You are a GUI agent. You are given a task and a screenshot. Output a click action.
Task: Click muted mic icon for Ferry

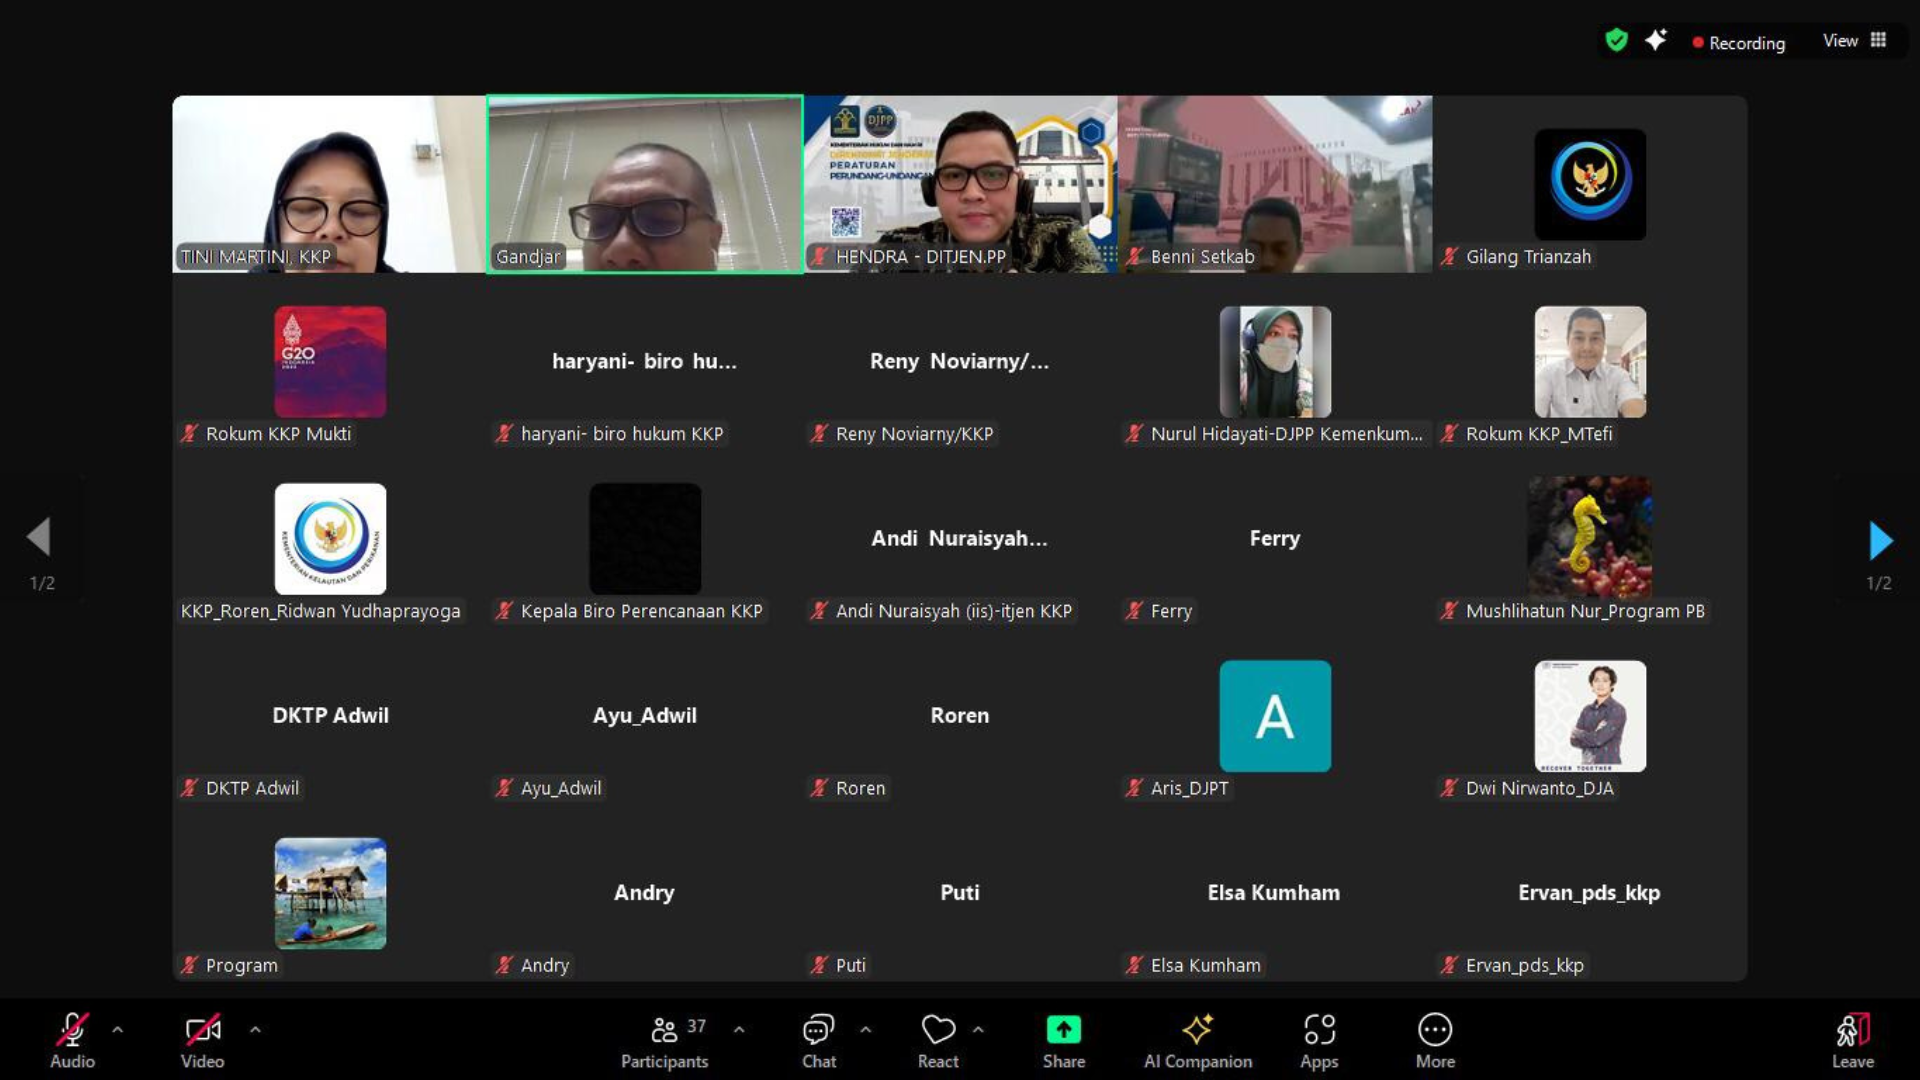coord(1134,611)
